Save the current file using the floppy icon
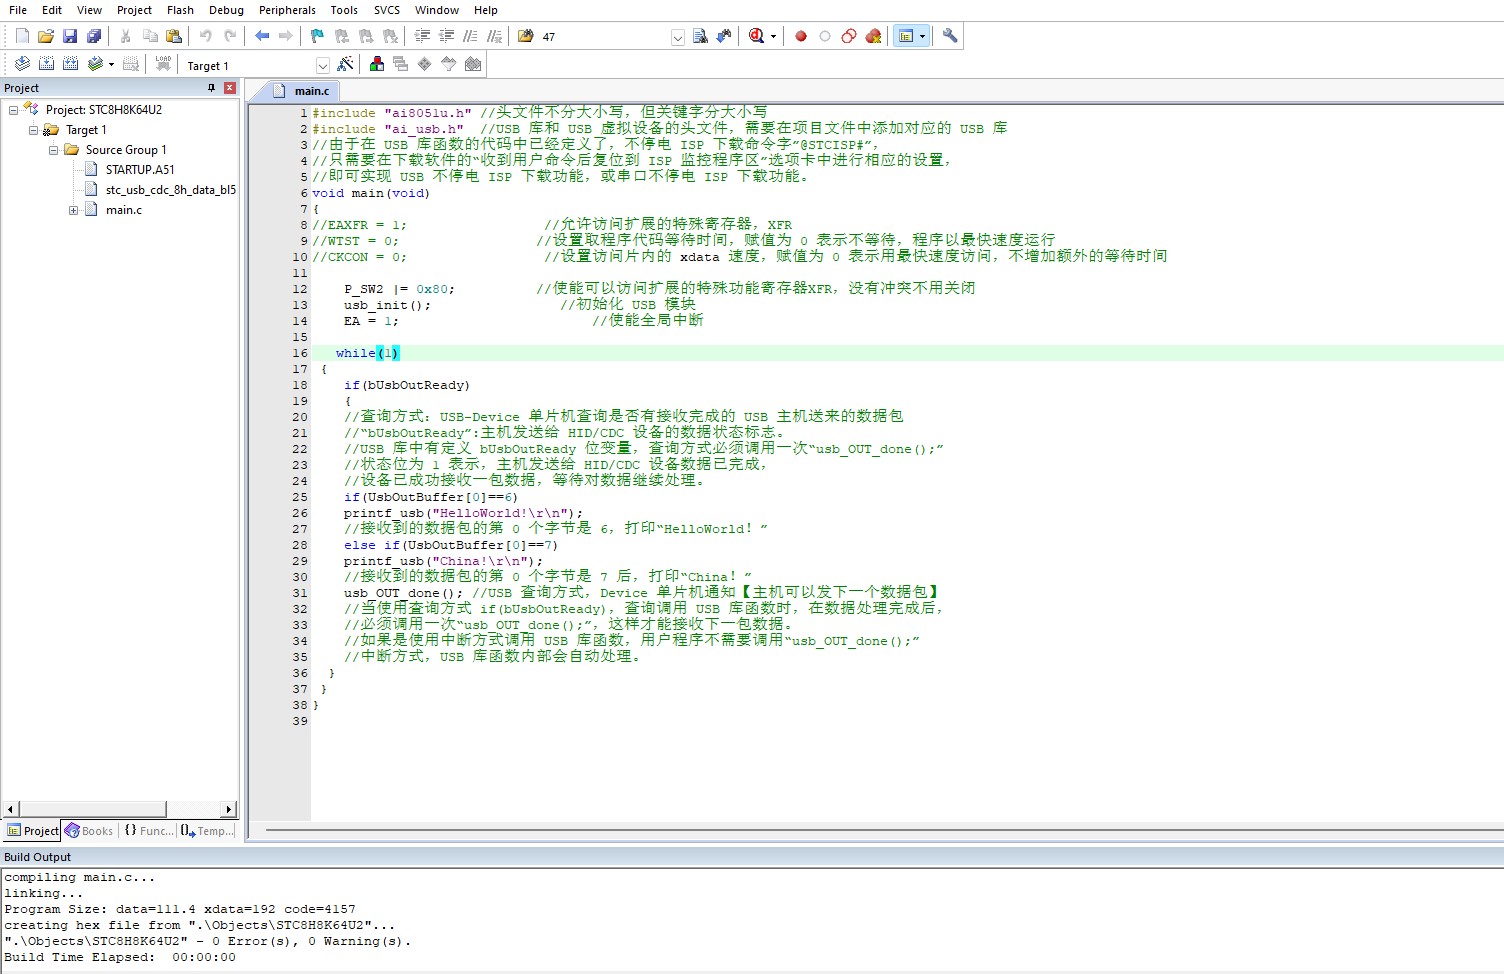 70,36
